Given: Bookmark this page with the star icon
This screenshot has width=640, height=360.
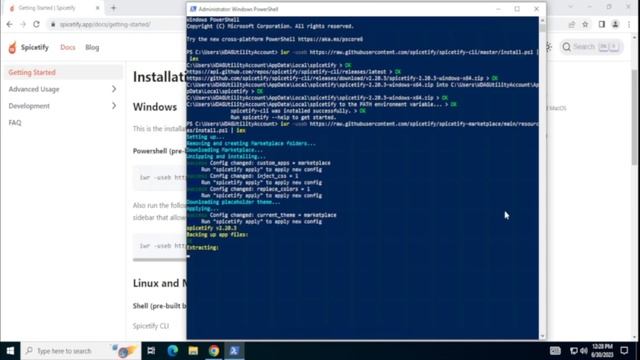Looking at the screenshot, I should pyautogui.click(x=585, y=24).
